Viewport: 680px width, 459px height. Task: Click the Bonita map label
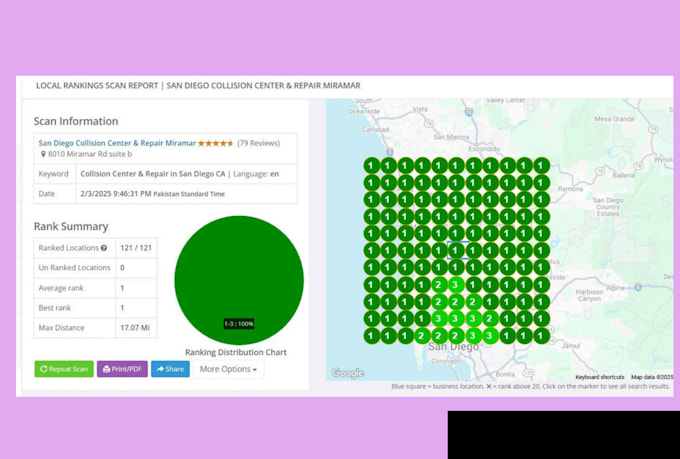[505, 374]
